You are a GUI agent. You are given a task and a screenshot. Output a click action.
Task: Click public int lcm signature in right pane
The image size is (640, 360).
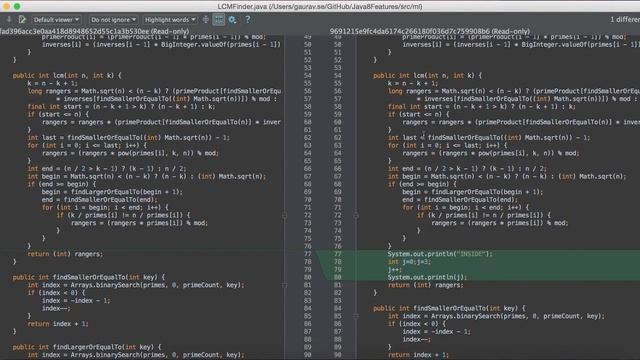click(x=428, y=76)
